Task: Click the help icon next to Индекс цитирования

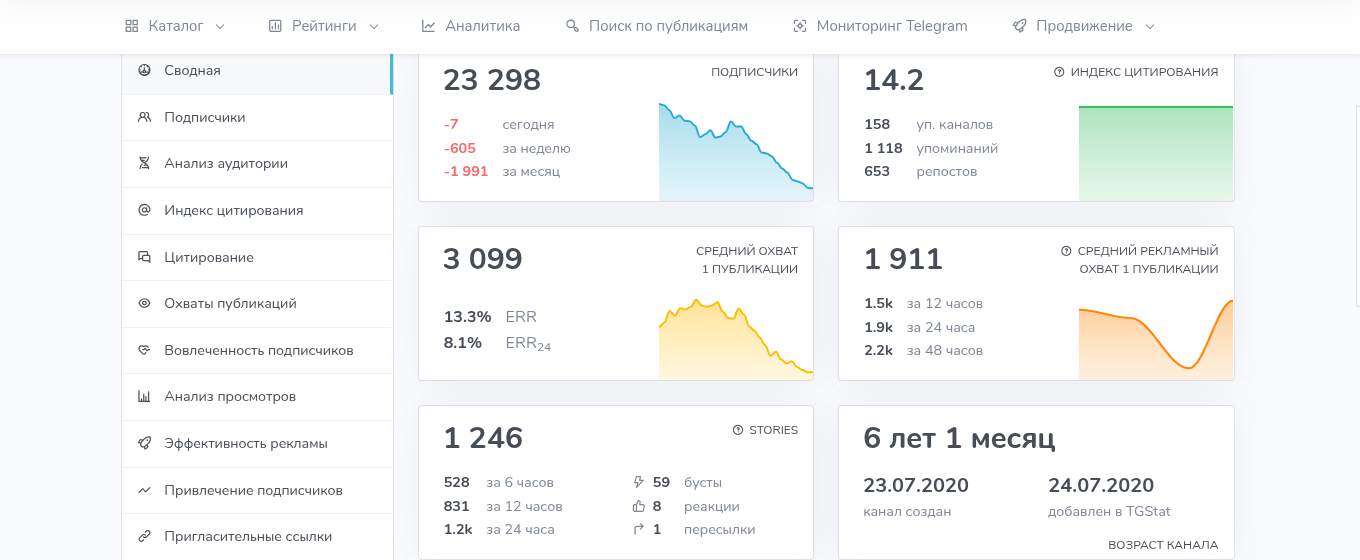Action: coord(1059,72)
